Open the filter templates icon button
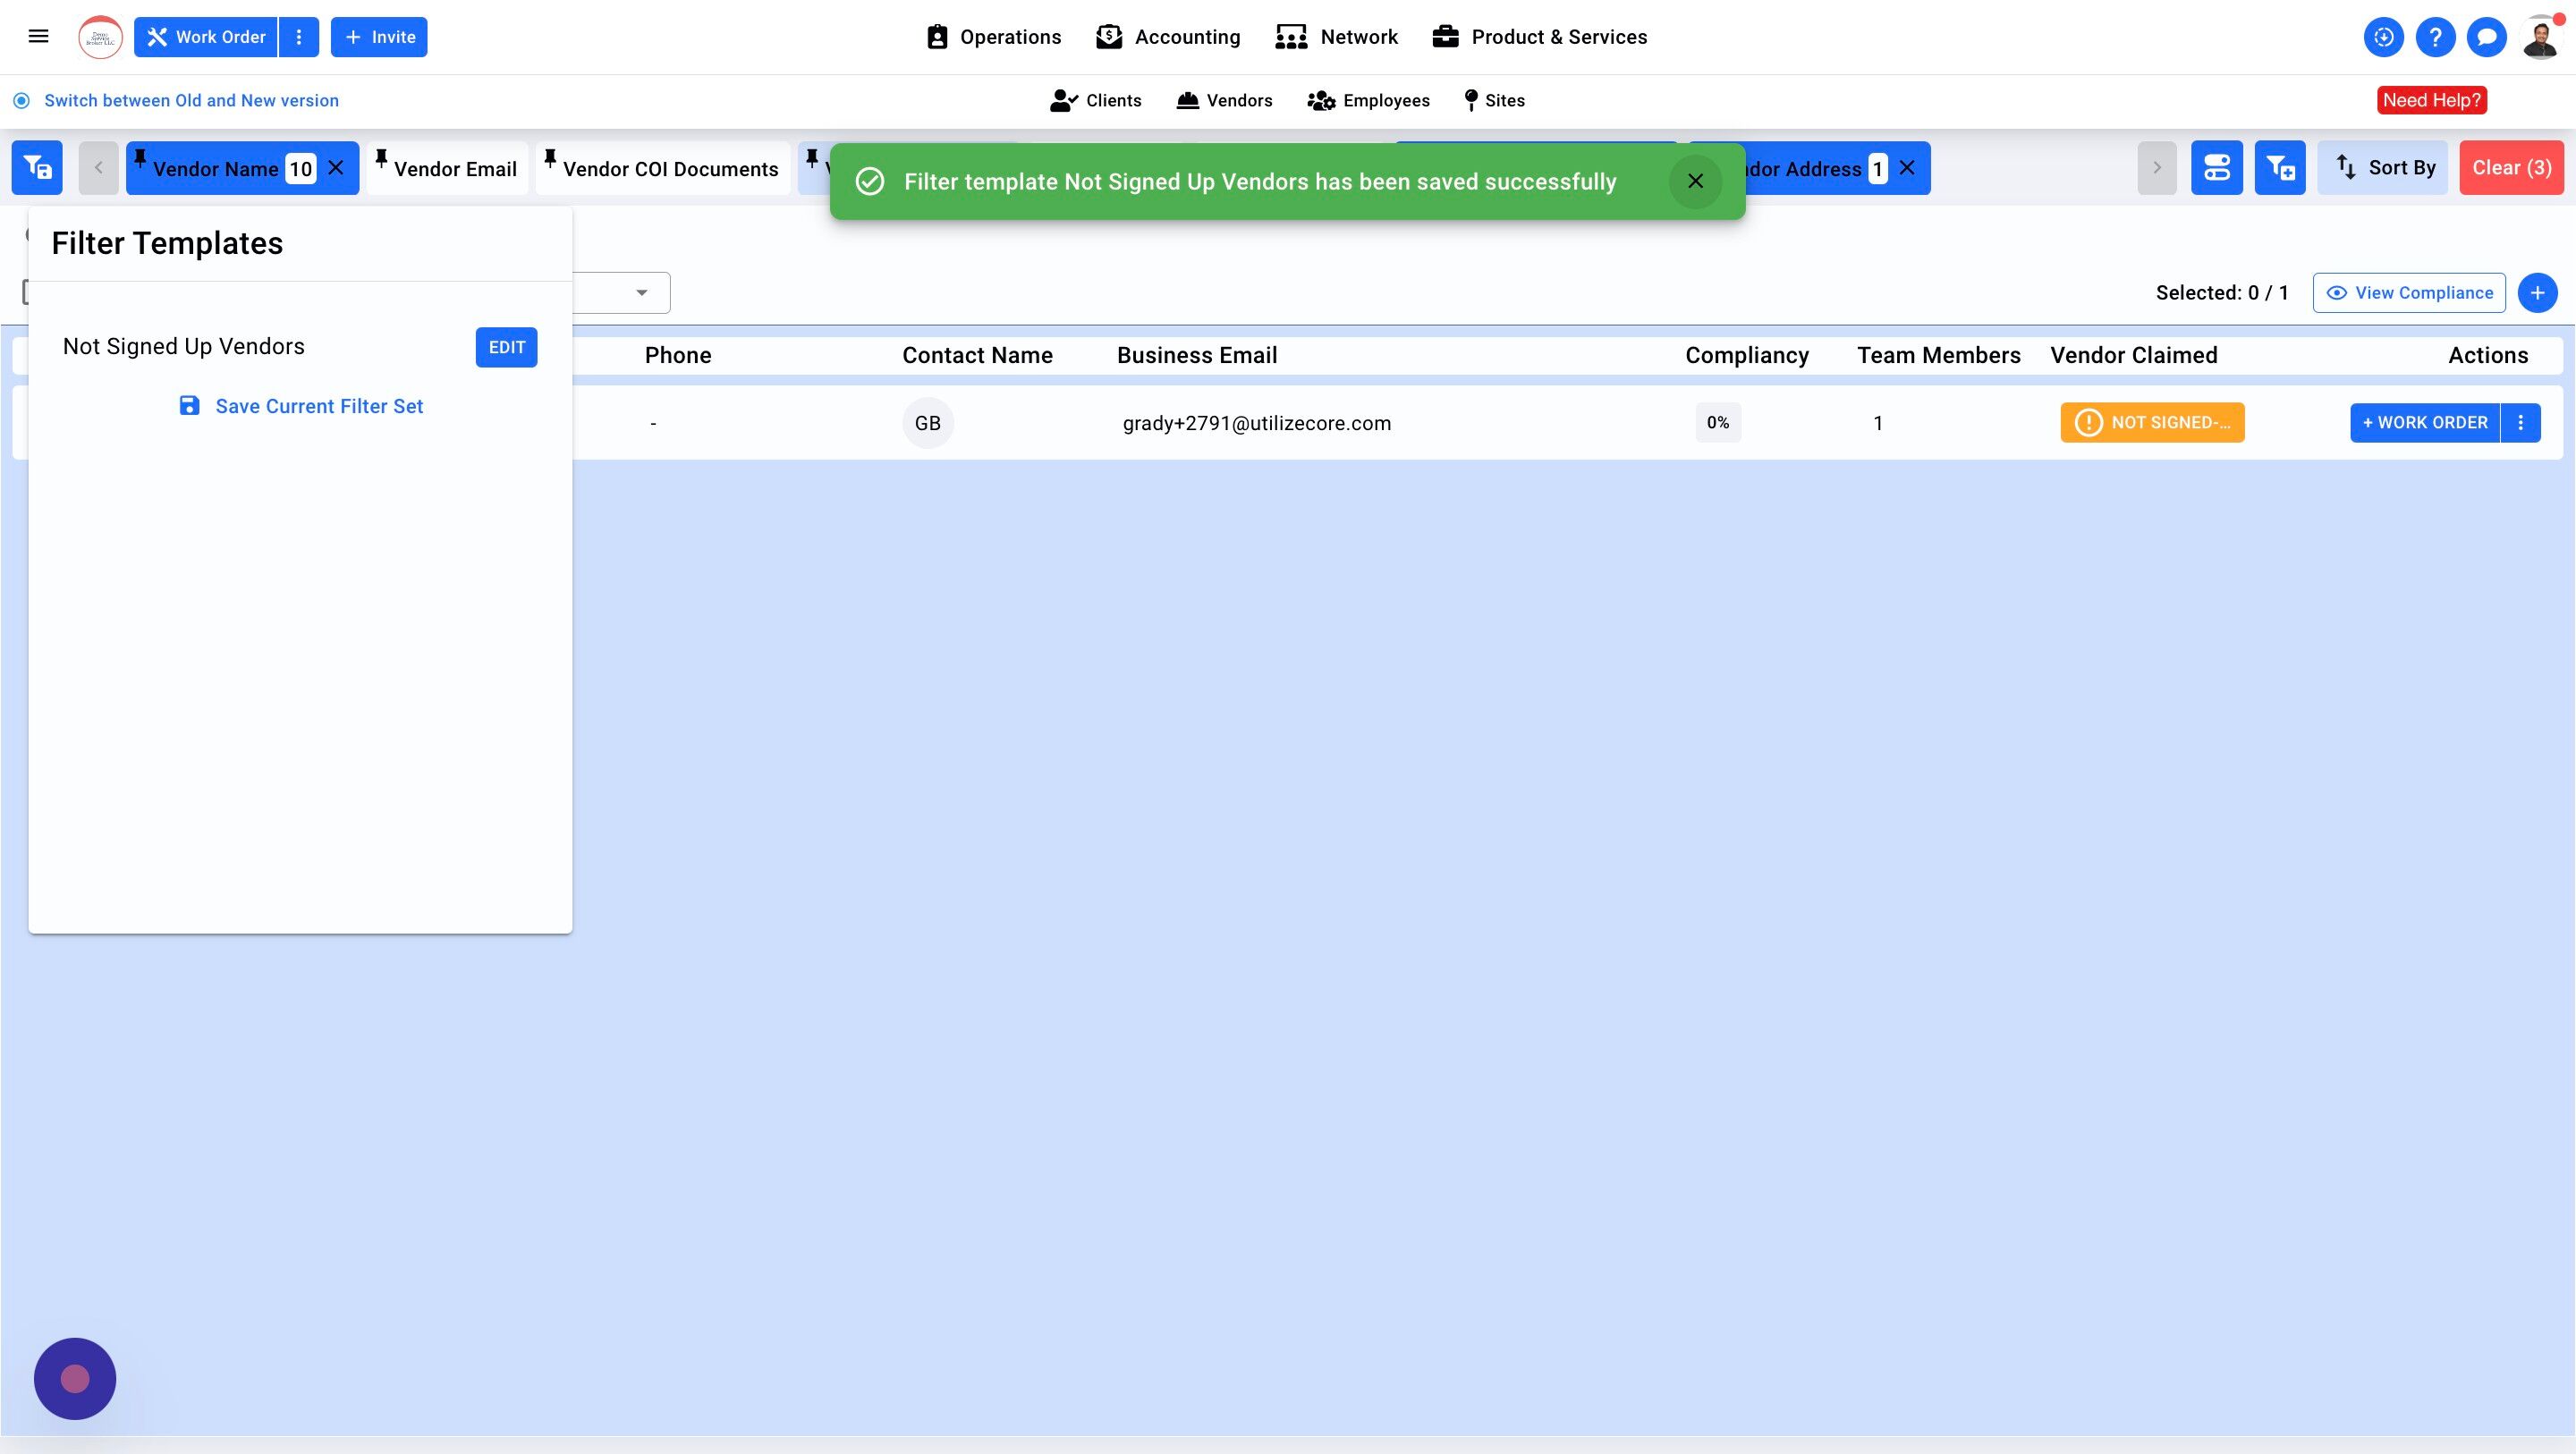2576x1454 pixels. click(37, 168)
